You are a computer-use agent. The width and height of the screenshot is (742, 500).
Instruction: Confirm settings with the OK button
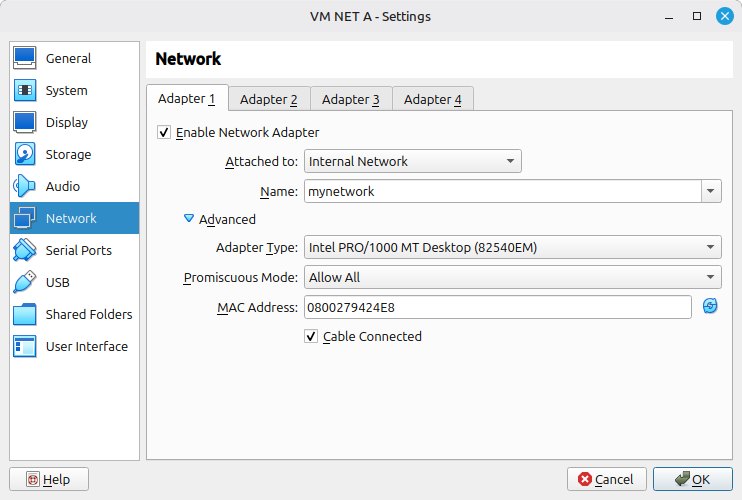tap(693, 479)
